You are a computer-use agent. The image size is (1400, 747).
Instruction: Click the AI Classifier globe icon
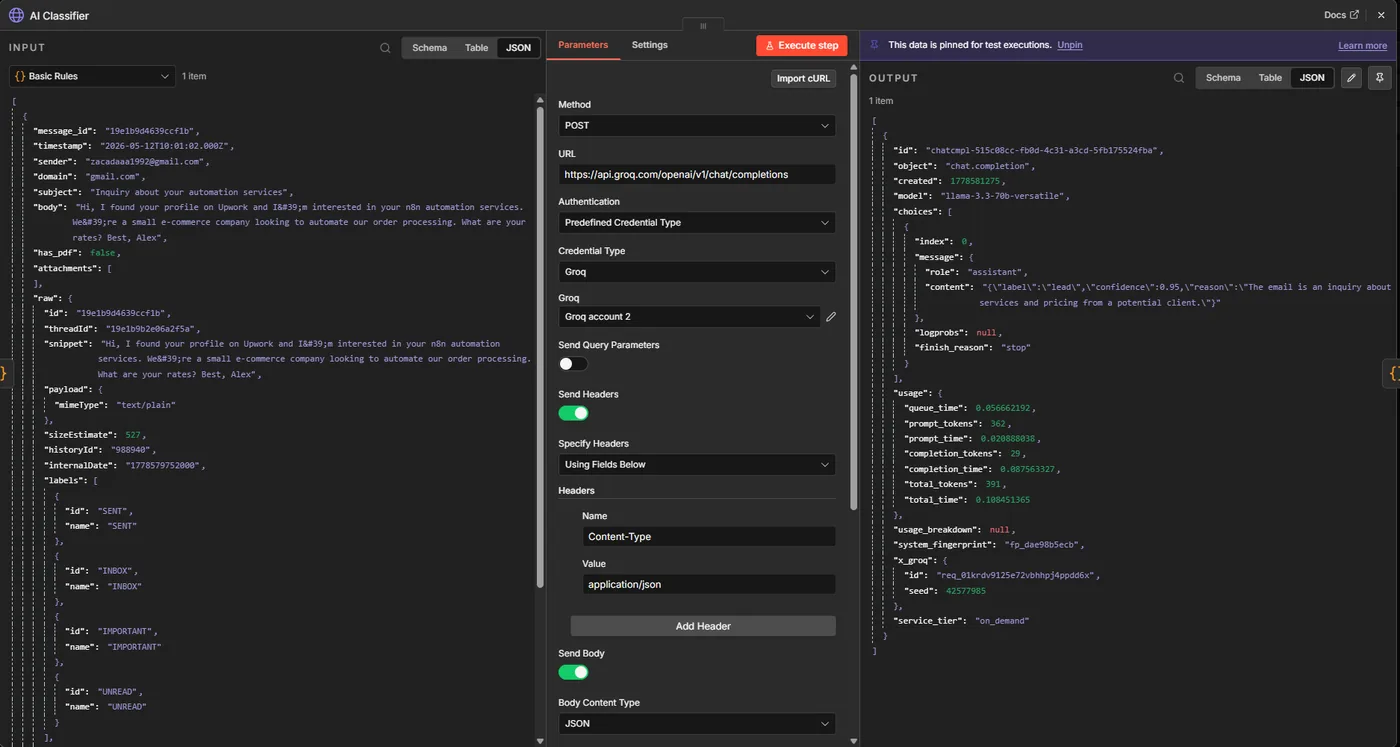[x=16, y=15]
